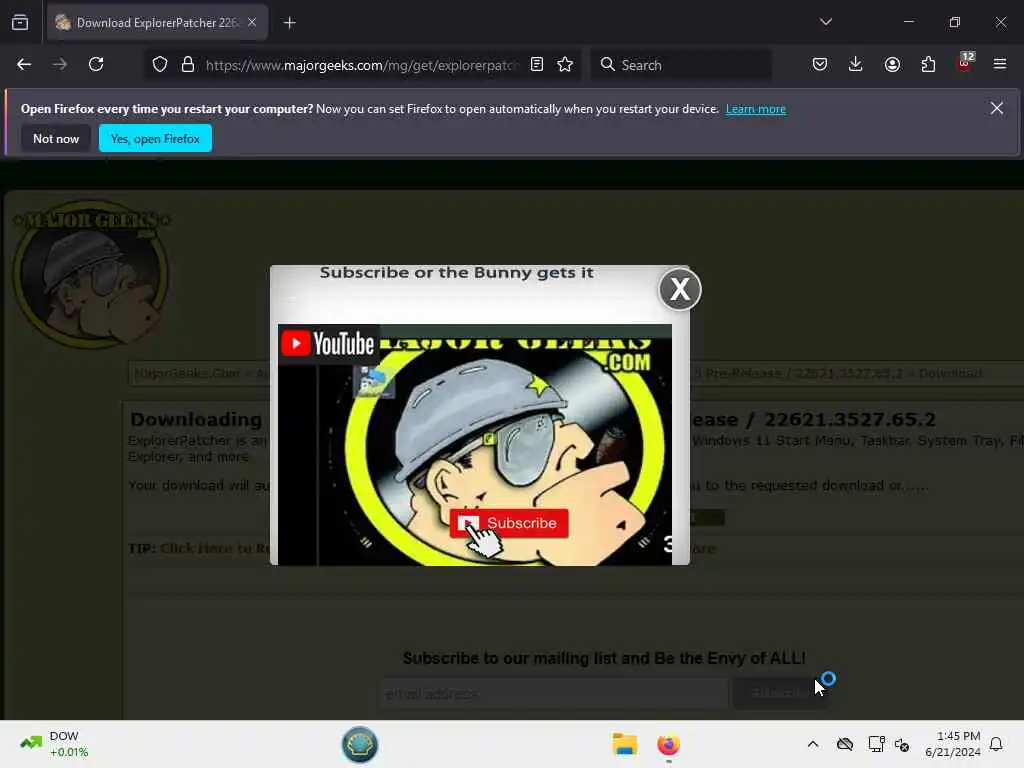Click the email address field
This screenshot has width=1024, height=768.
click(x=554, y=694)
